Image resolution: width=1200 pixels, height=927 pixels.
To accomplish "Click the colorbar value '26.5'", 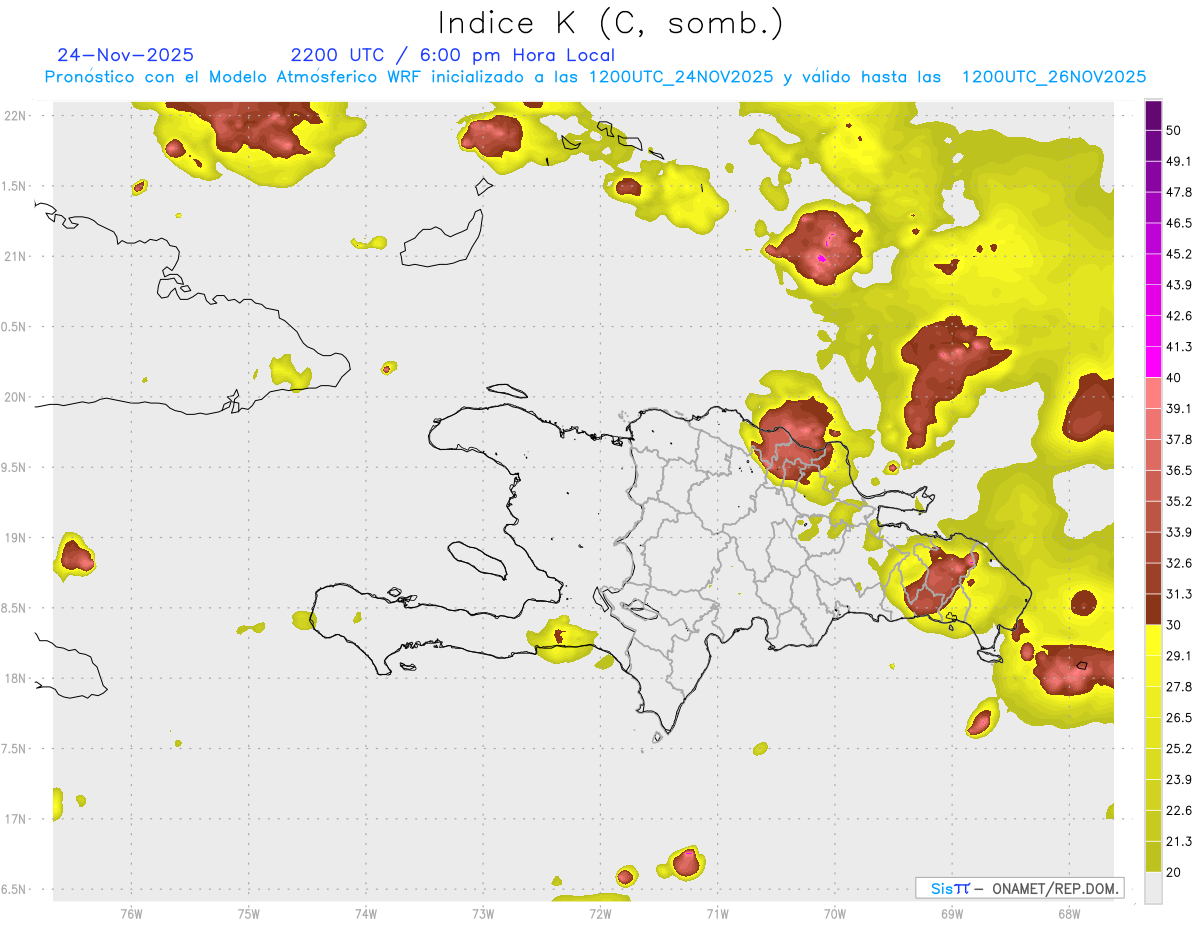I will pyautogui.click(x=1179, y=718).
